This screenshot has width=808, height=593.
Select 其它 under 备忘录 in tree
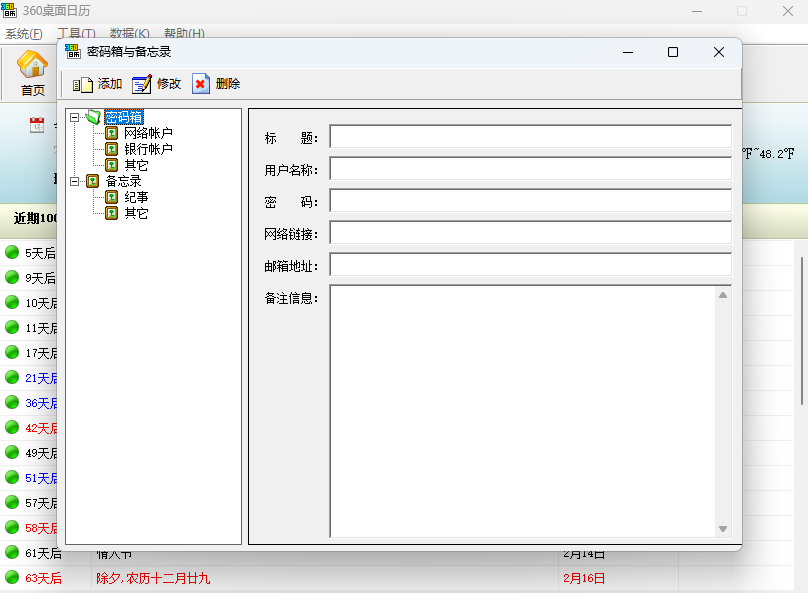(136, 214)
